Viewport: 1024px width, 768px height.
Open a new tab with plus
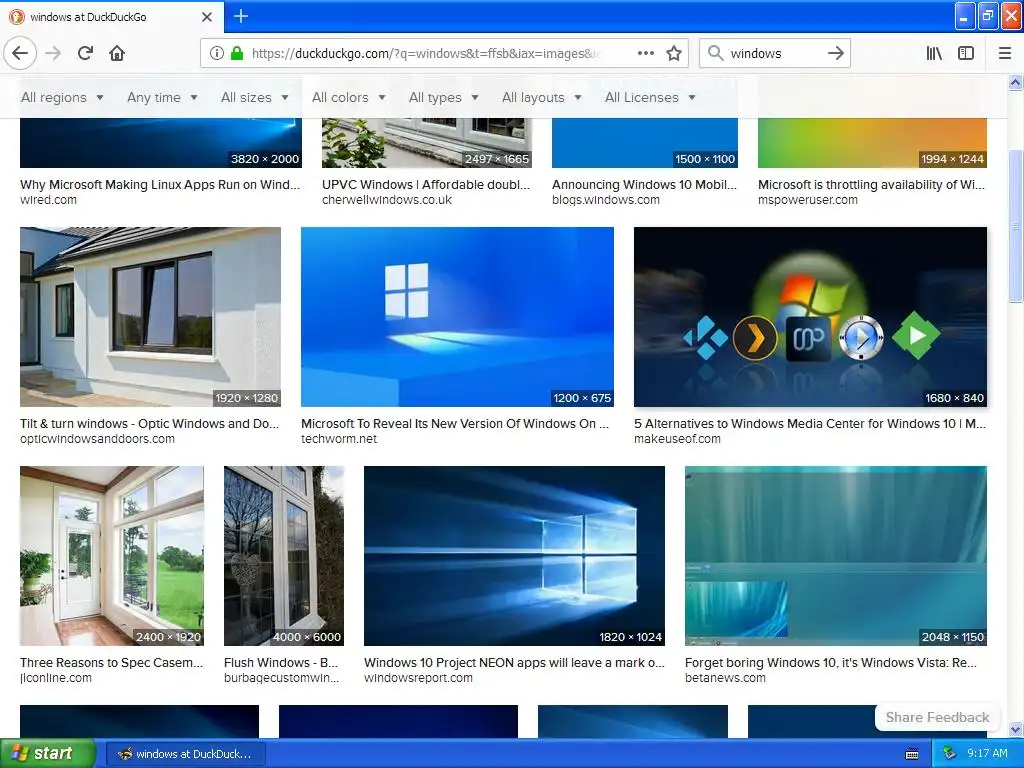tap(241, 16)
